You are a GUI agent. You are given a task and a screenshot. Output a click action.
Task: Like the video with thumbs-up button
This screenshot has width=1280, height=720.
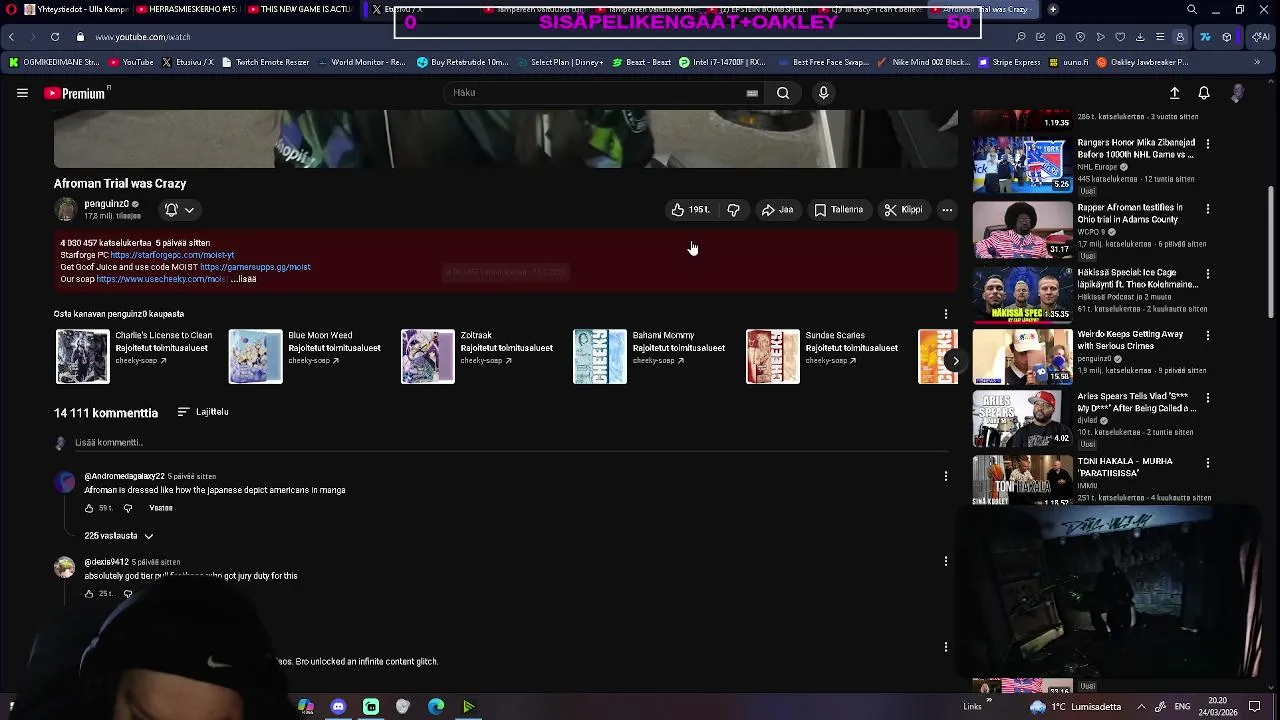coord(690,210)
